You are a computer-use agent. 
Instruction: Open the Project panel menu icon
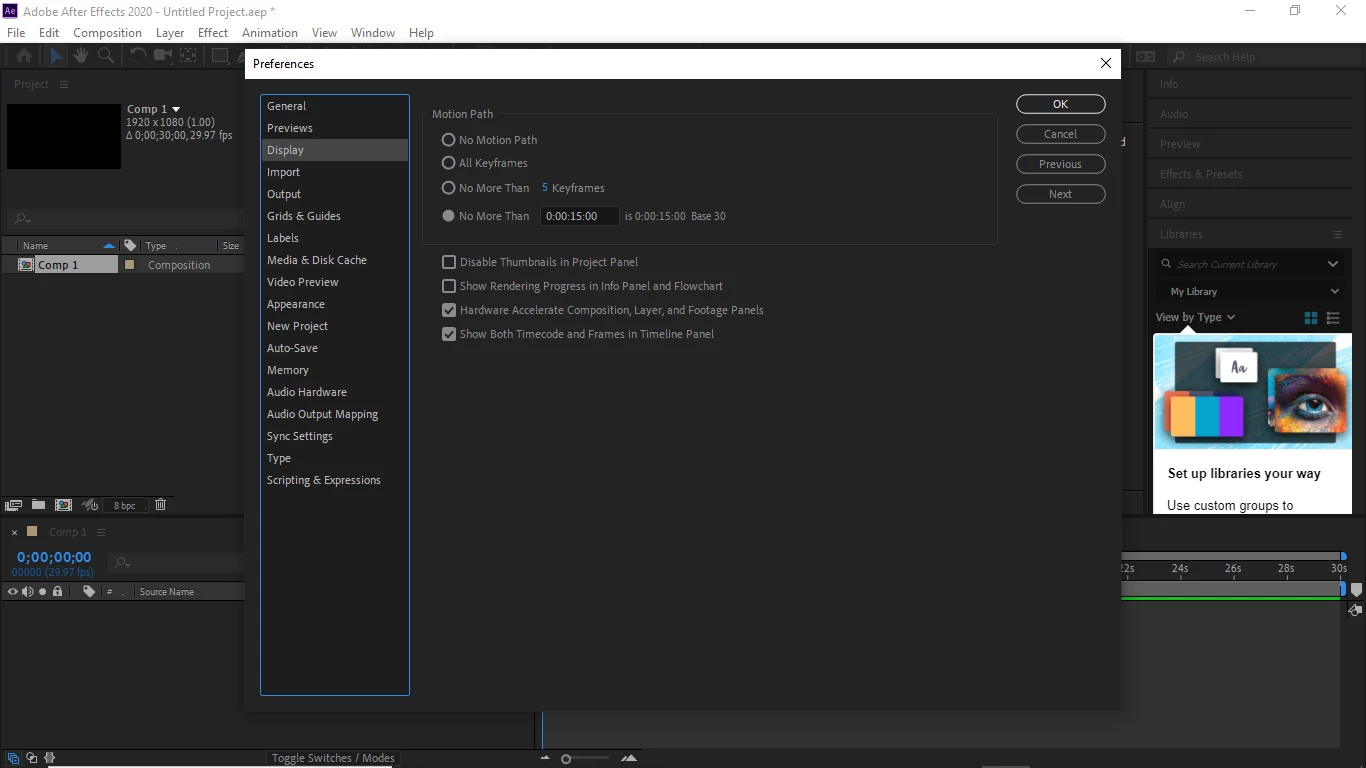pyautogui.click(x=64, y=84)
